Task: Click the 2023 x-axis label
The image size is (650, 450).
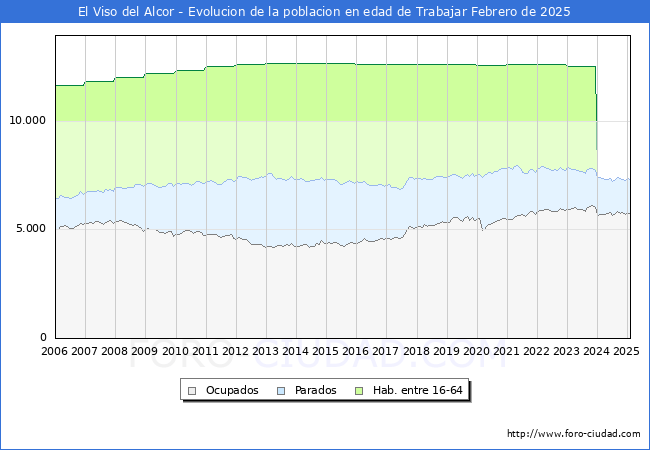Action: pos(567,351)
